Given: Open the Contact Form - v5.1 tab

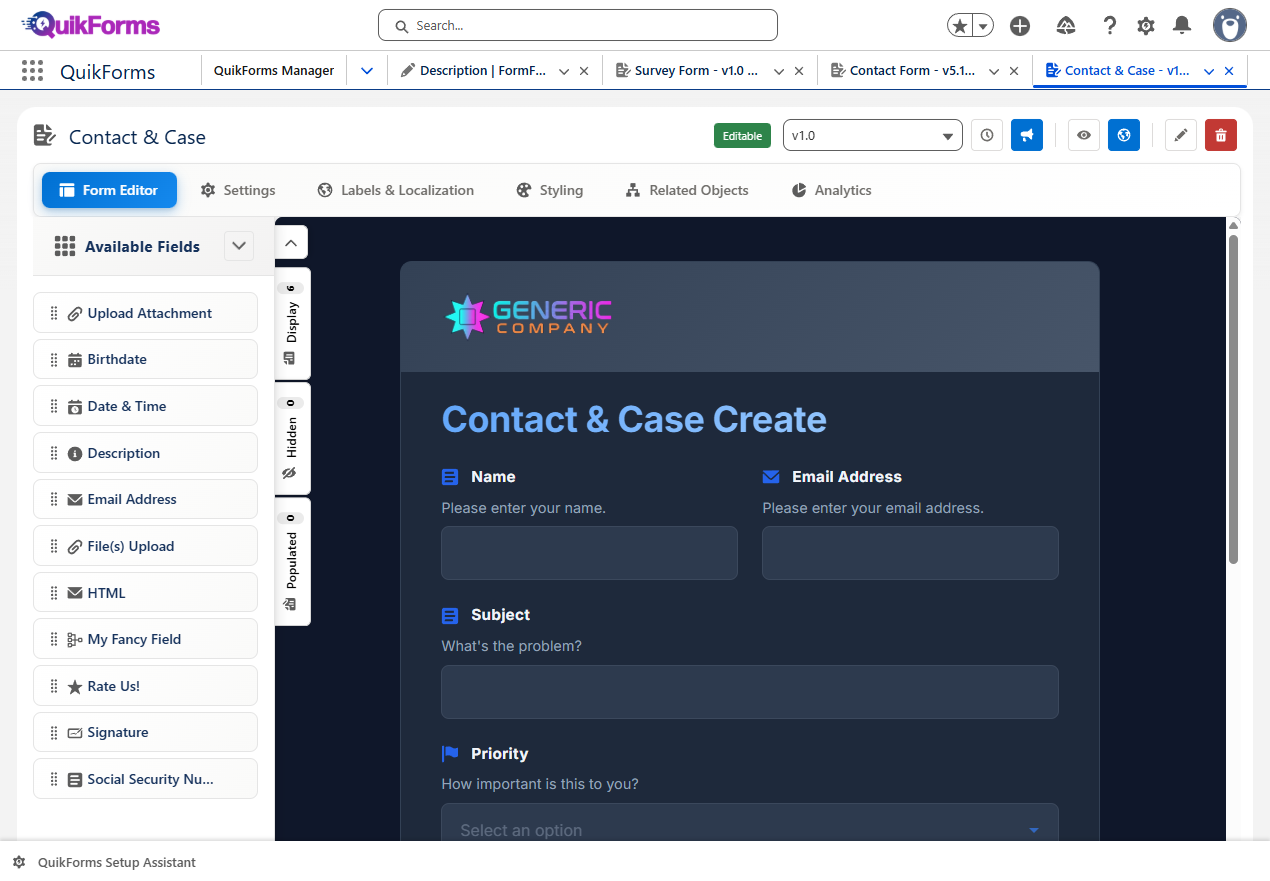Looking at the screenshot, I should point(912,71).
